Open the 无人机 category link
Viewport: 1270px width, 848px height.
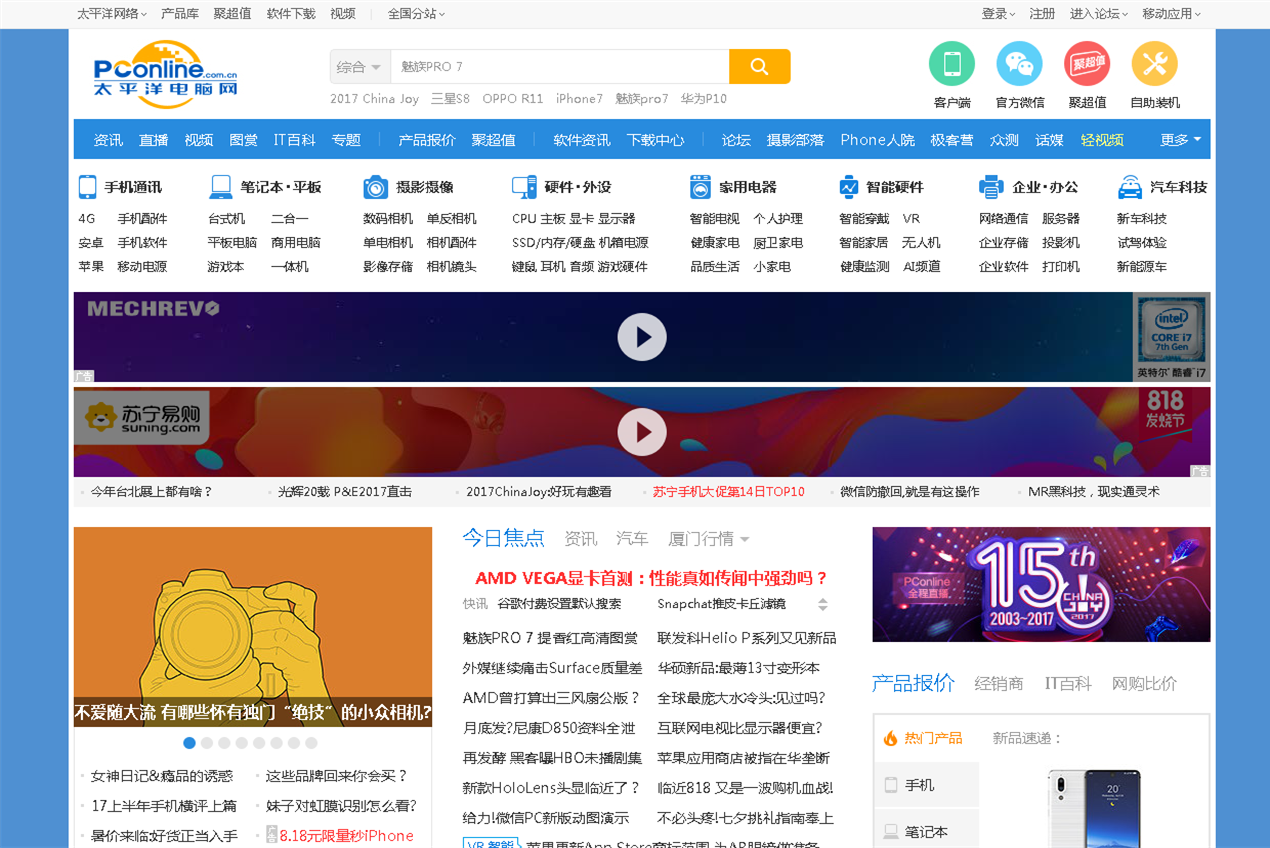coord(921,243)
